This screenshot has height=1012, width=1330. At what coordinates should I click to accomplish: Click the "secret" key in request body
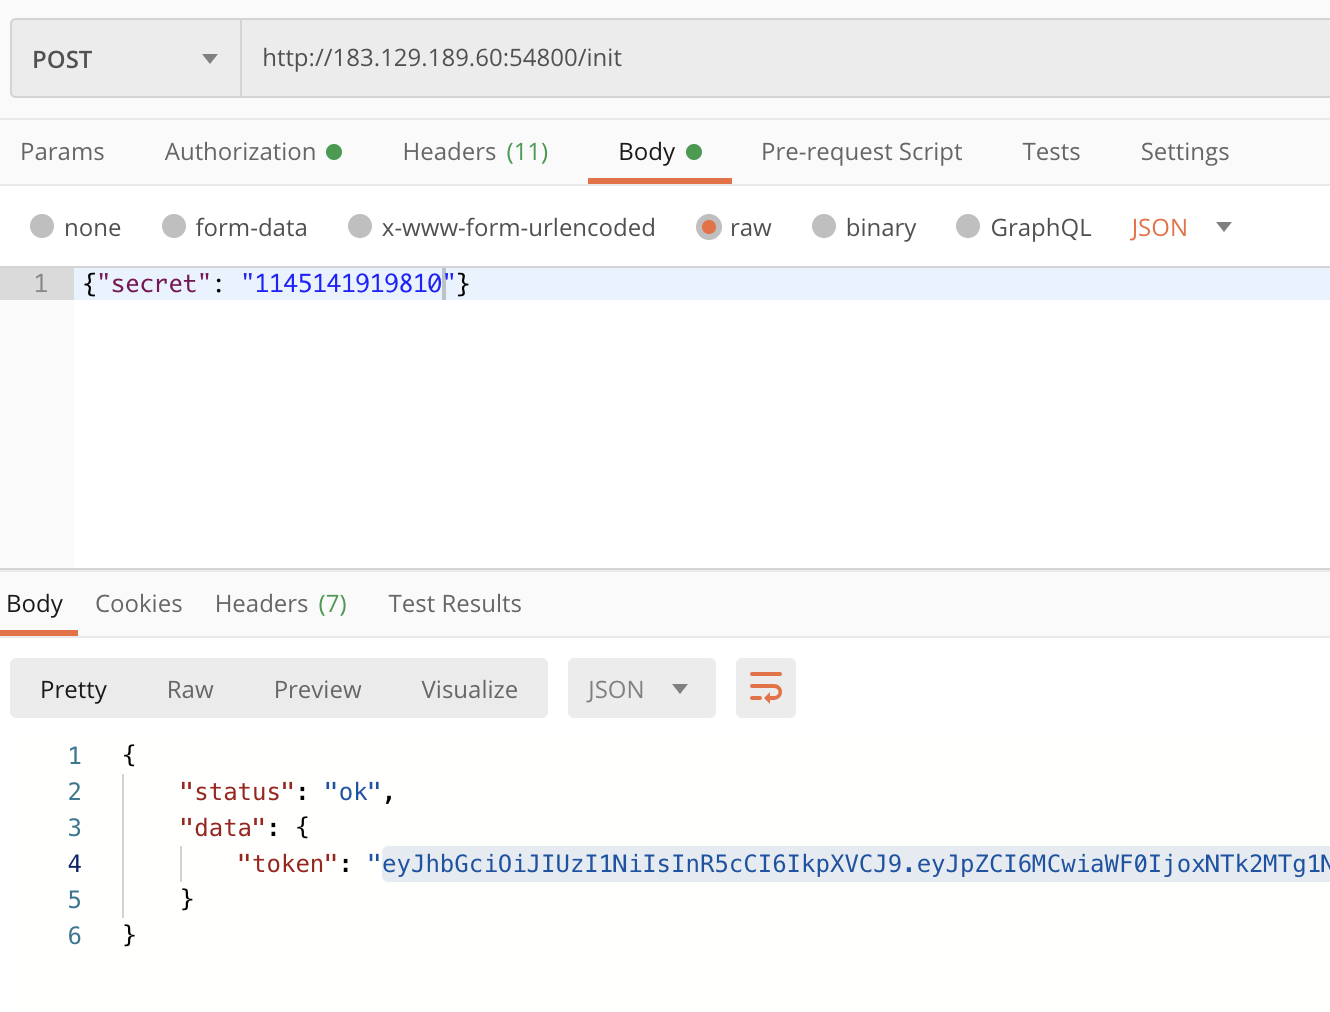[154, 284]
